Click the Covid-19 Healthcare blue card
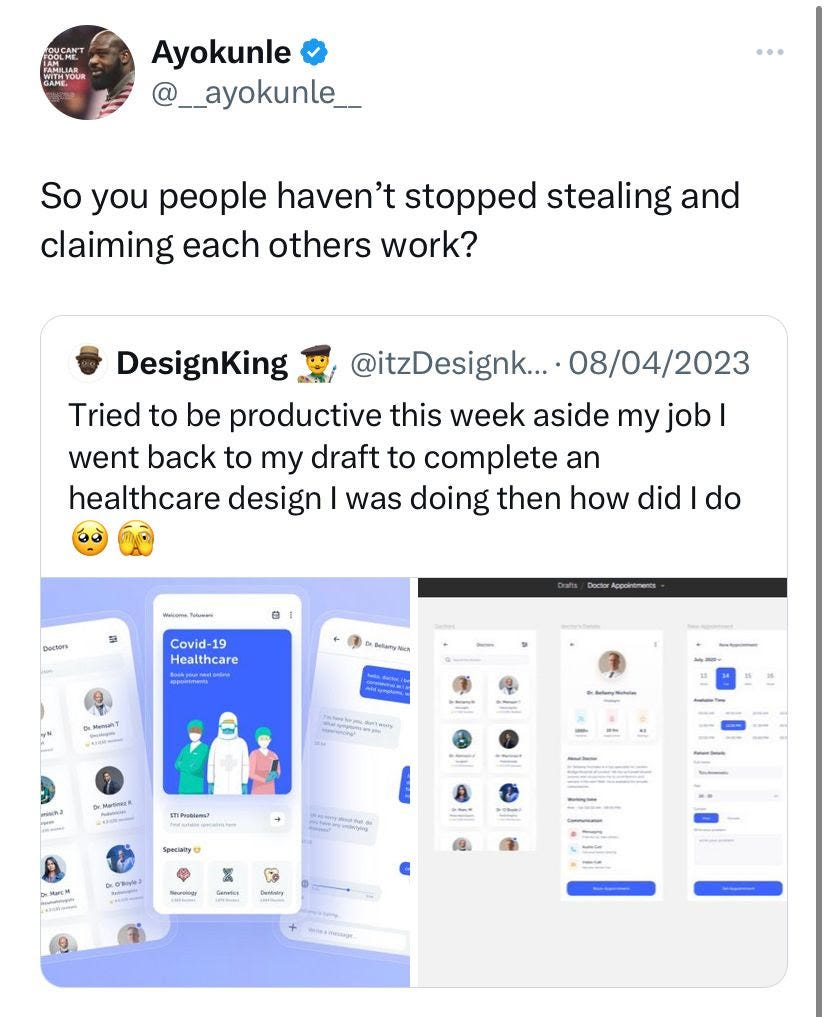The height and width of the screenshot is (1017, 828). pyautogui.click(x=226, y=712)
